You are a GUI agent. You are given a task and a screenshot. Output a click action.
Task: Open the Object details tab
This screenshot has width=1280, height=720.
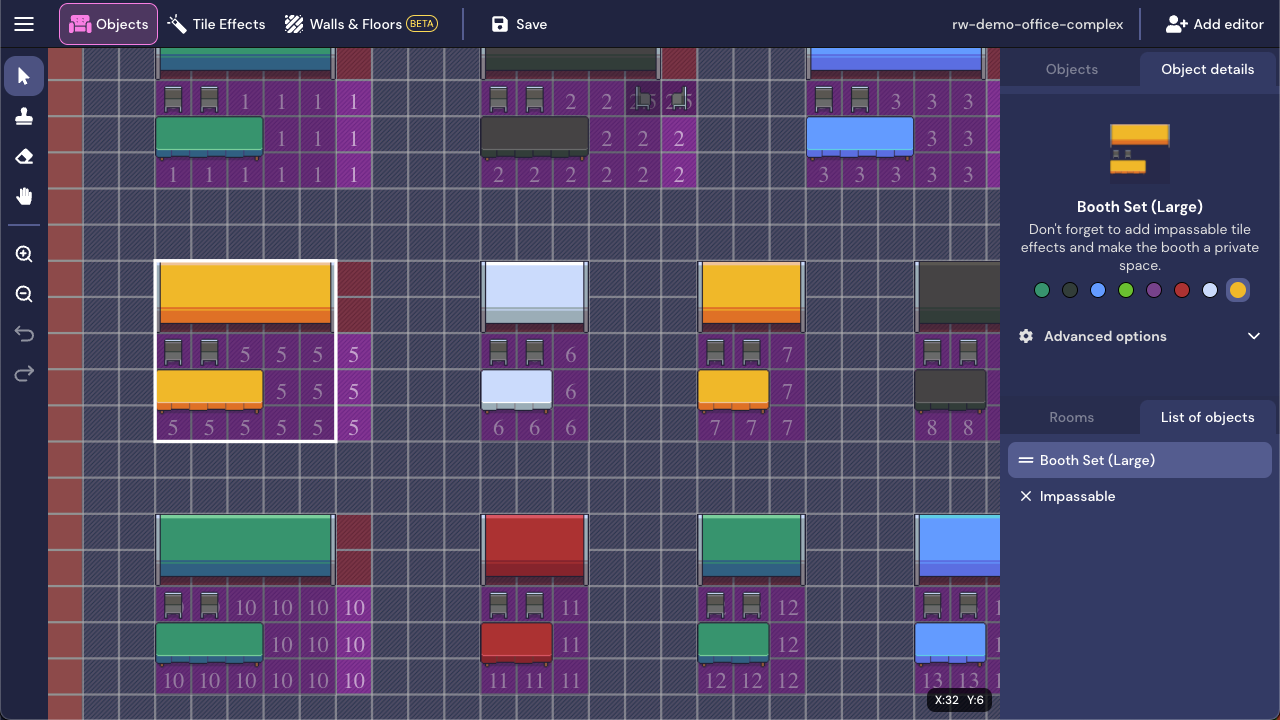[1207, 69]
